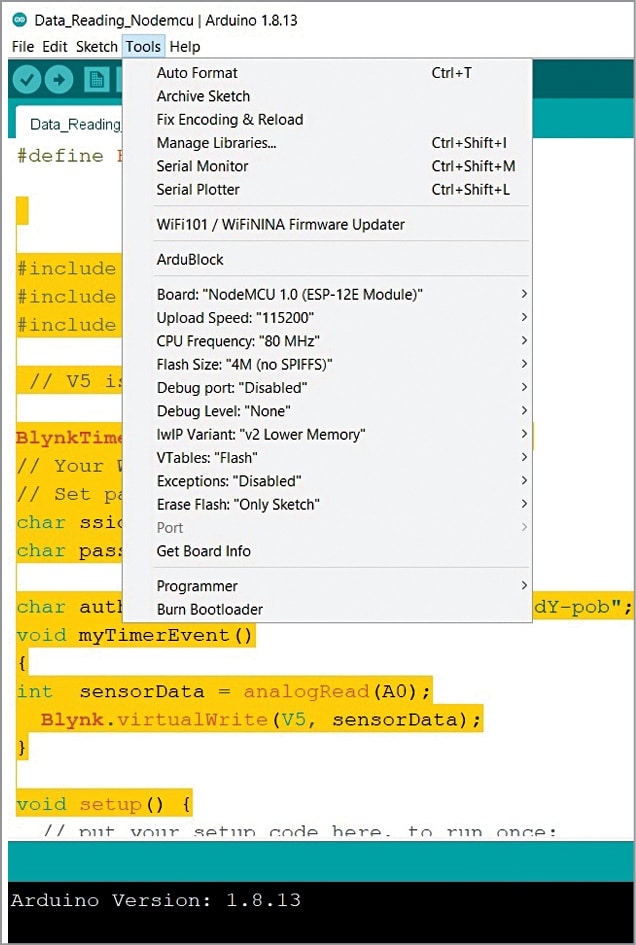This screenshot has width=636, height=945.
Task: Open the File menu
Action: point(23,46)
